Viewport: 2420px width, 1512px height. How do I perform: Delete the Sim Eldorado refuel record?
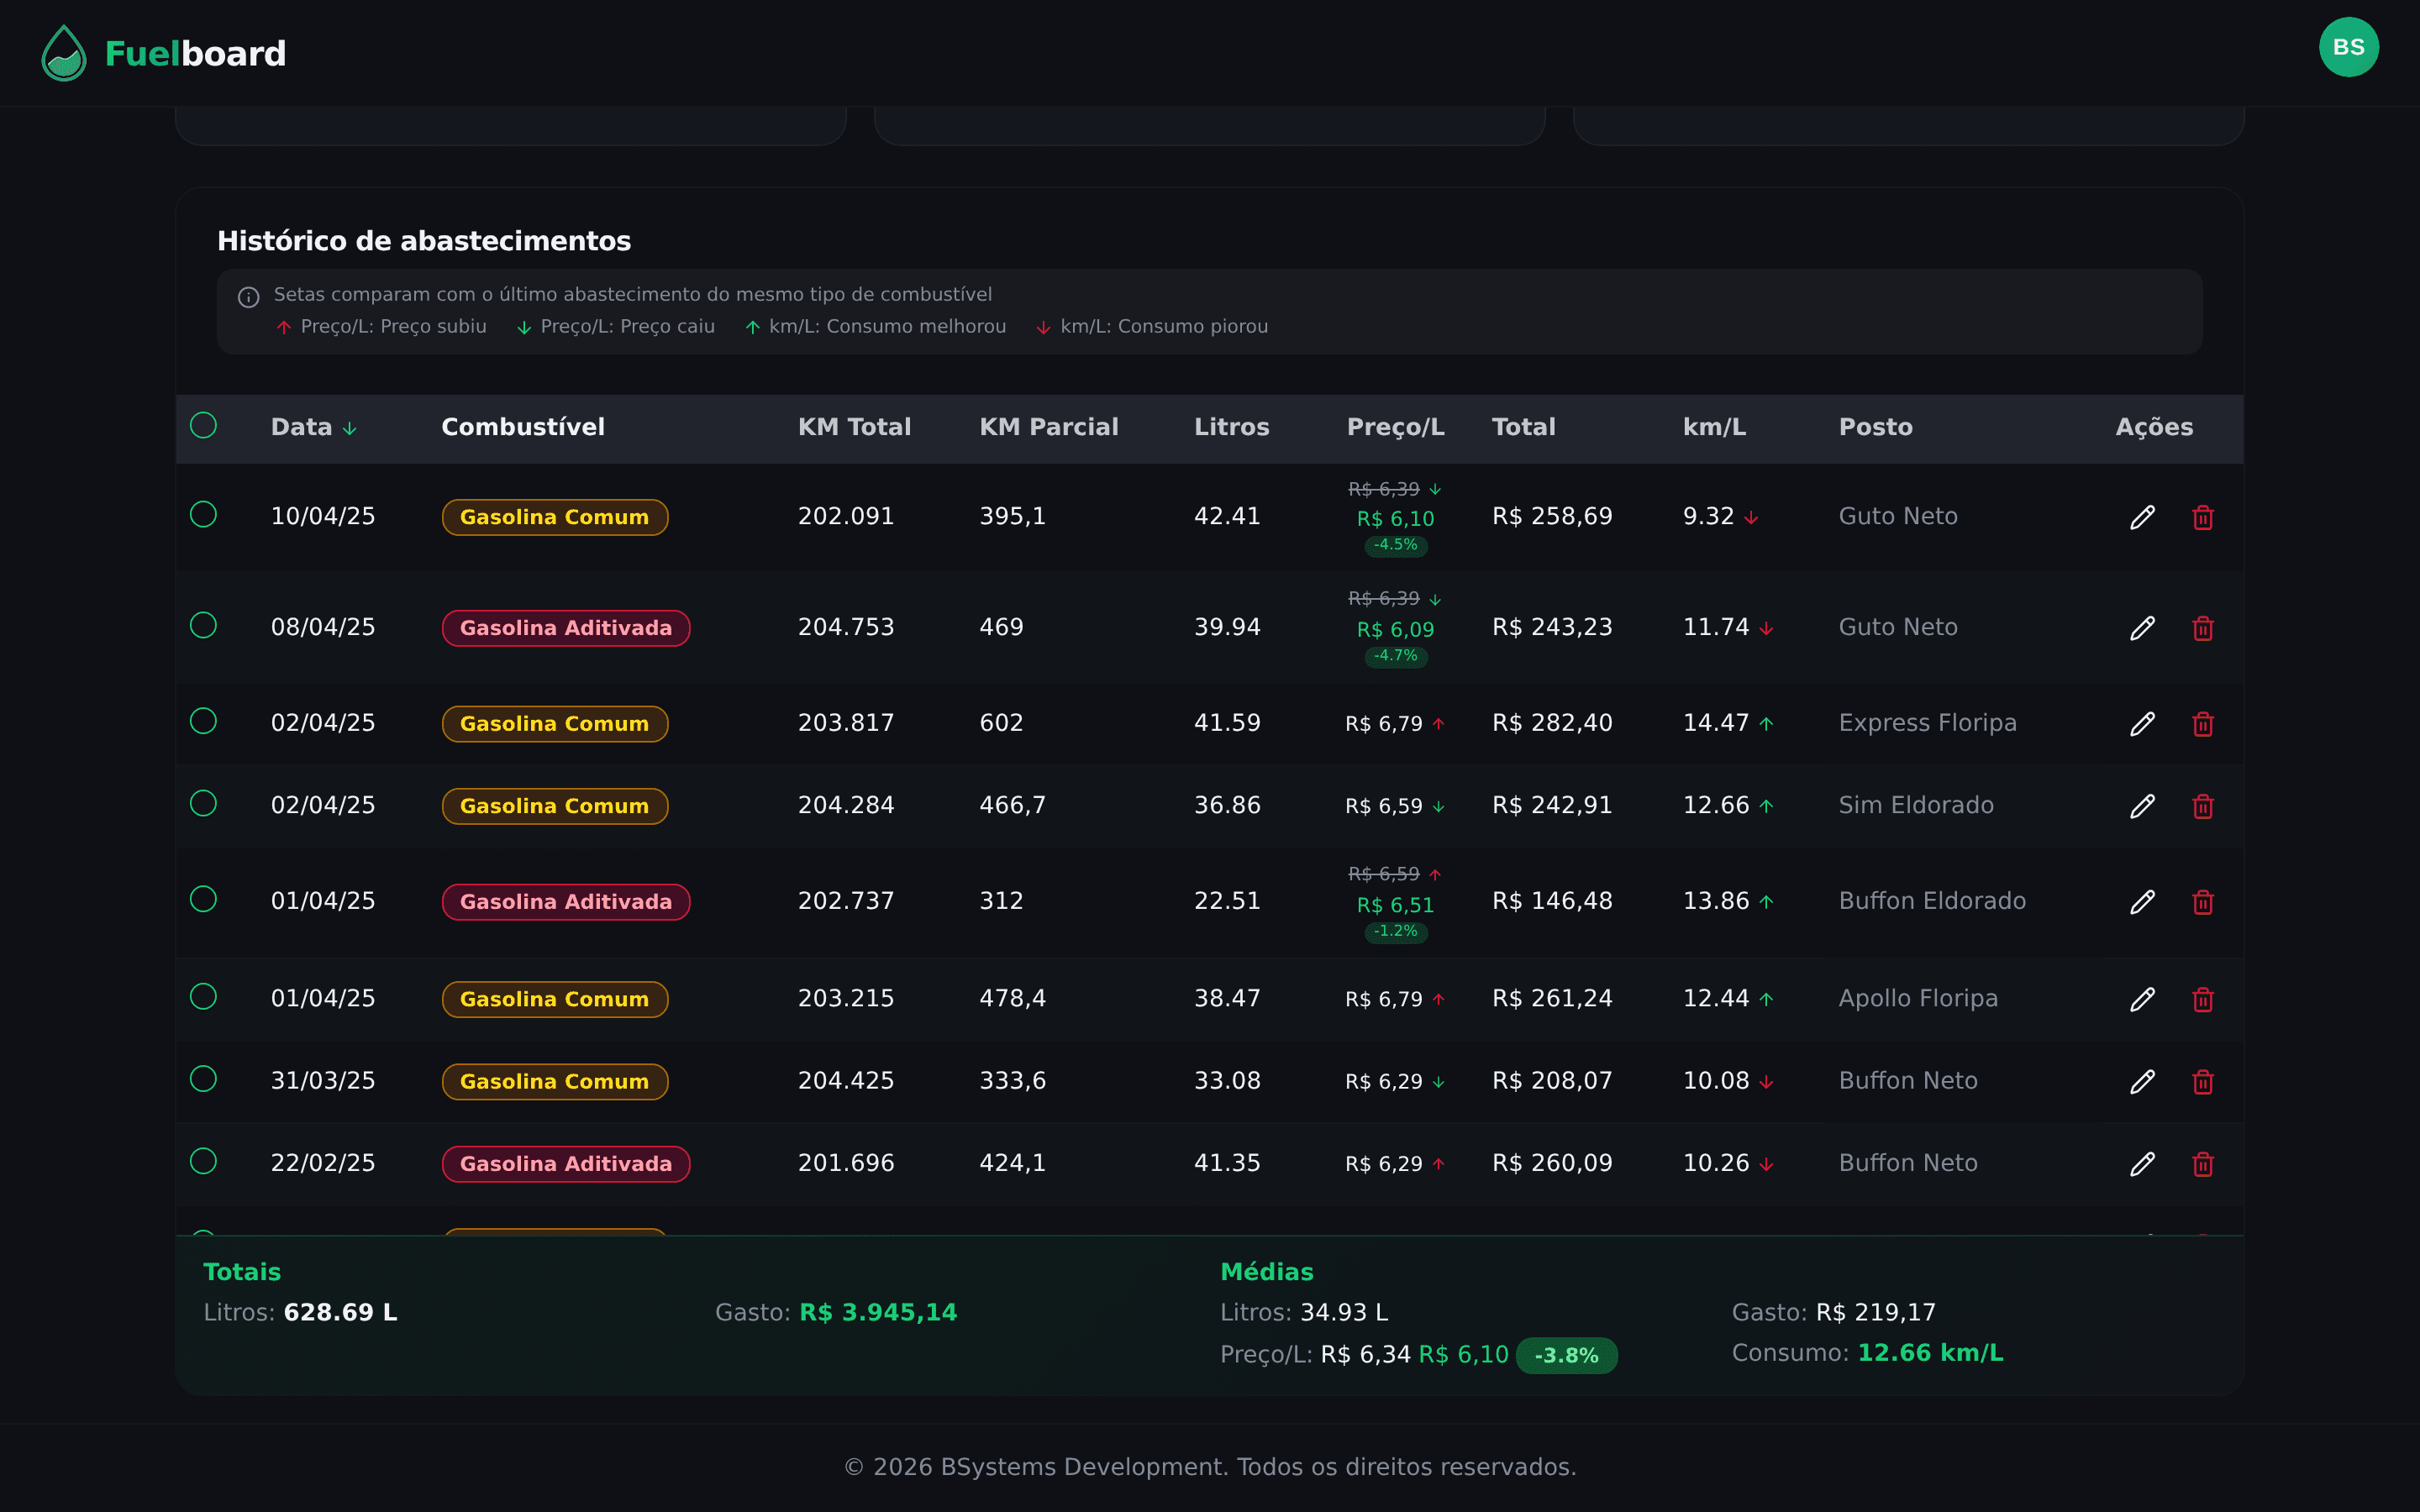tap(2202, 806)
